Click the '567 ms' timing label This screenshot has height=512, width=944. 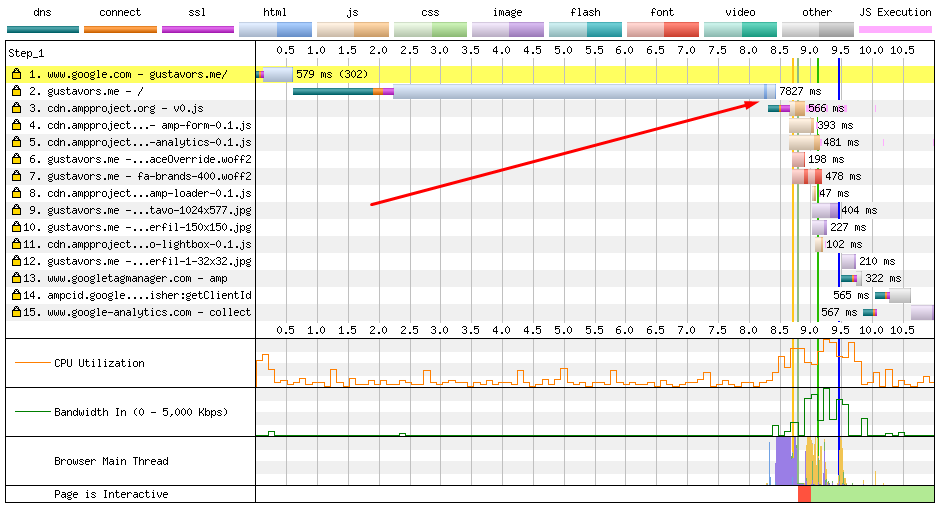pos(839,312)
